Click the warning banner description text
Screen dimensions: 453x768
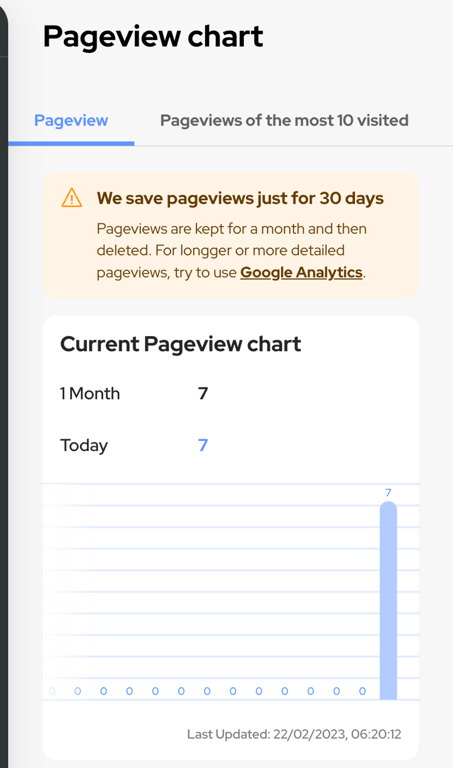point(232,250)
